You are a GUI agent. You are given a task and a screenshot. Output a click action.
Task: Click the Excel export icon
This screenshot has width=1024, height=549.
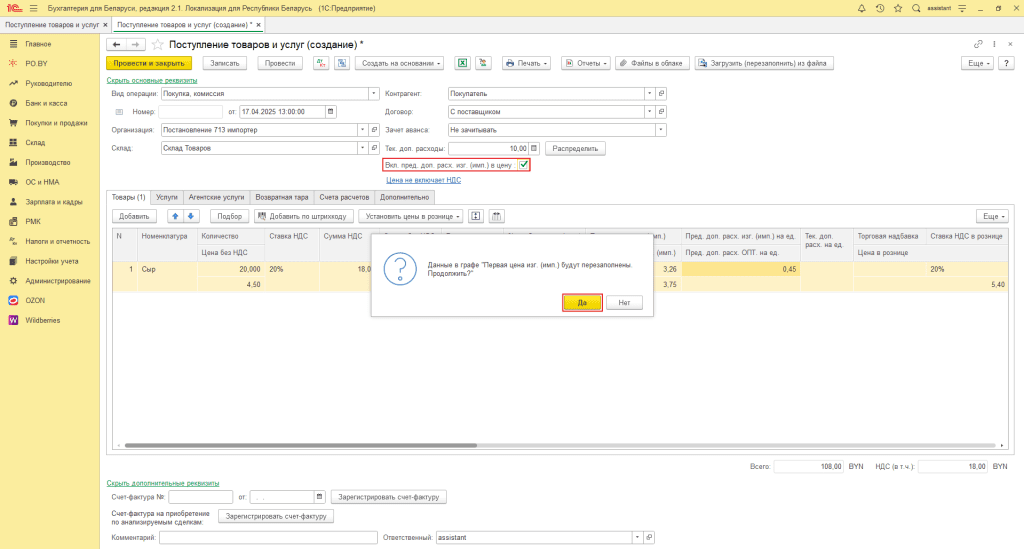tap(462, 63)
